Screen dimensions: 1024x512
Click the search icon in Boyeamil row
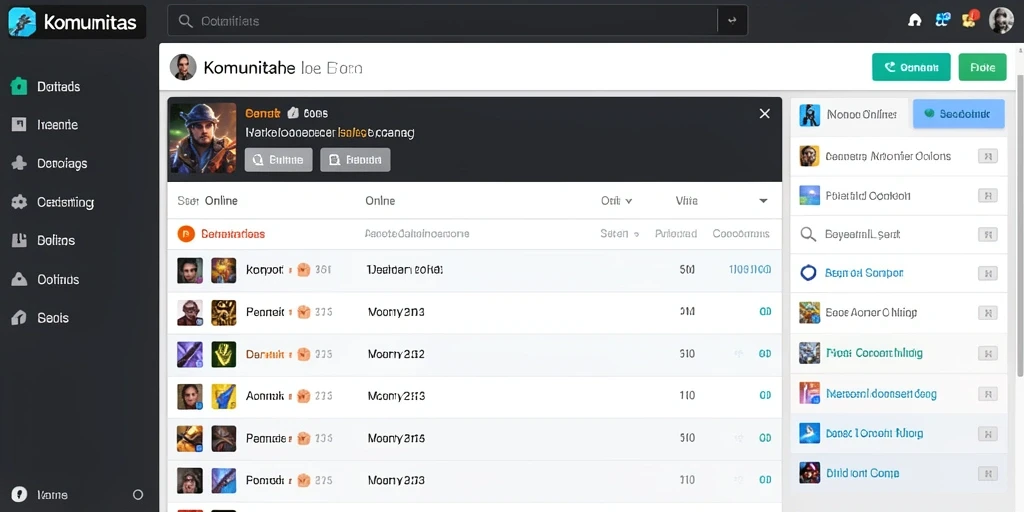click(808, 234)
